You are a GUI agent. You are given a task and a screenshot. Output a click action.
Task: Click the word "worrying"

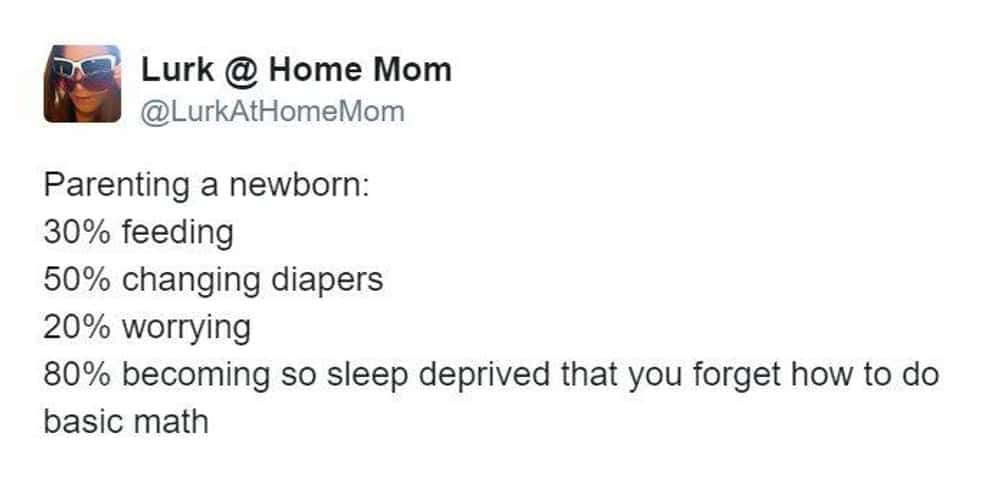click(186, 326)
